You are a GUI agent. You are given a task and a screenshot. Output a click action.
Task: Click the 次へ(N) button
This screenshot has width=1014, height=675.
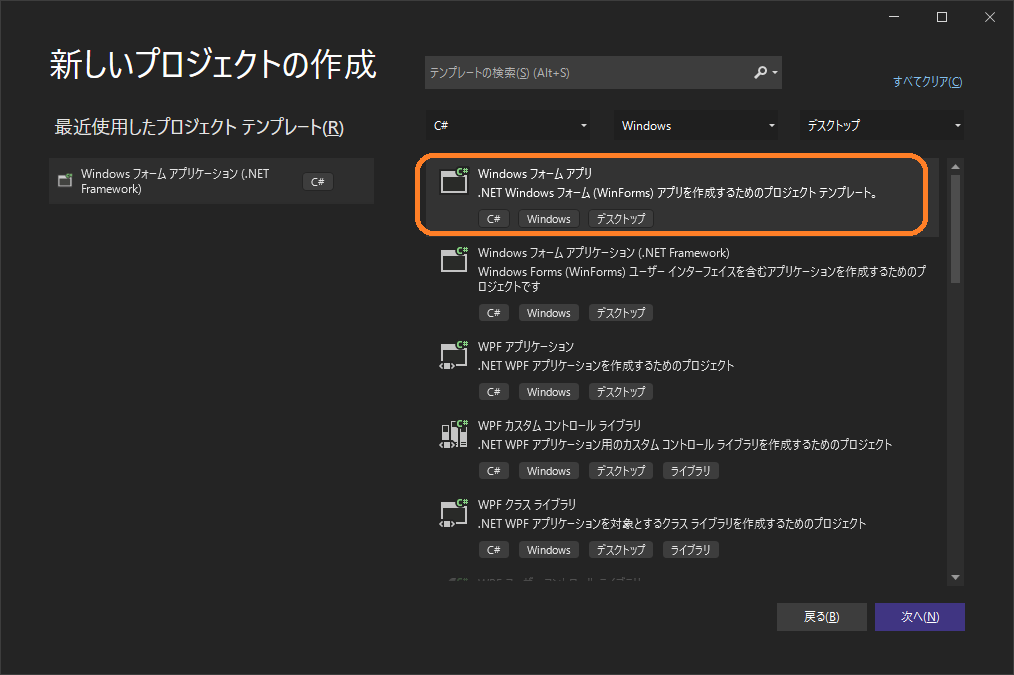click(x=920, y=617)
